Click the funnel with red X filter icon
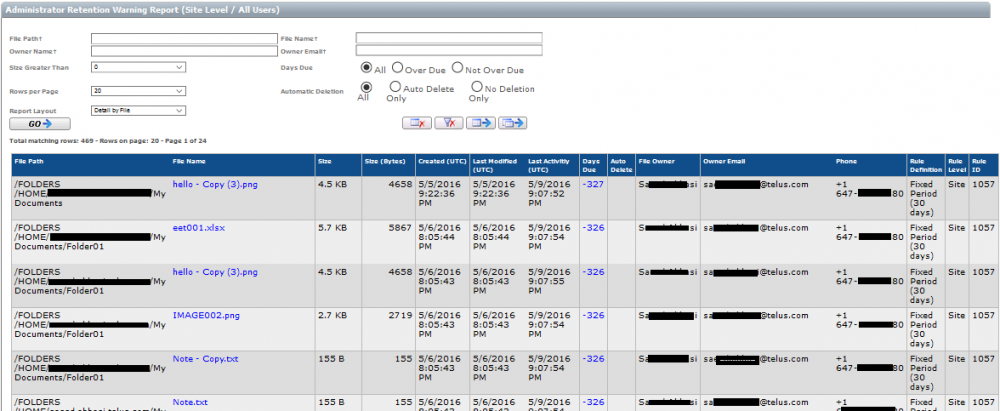This screenshot has height=411, width=1000. click(448, 123)
